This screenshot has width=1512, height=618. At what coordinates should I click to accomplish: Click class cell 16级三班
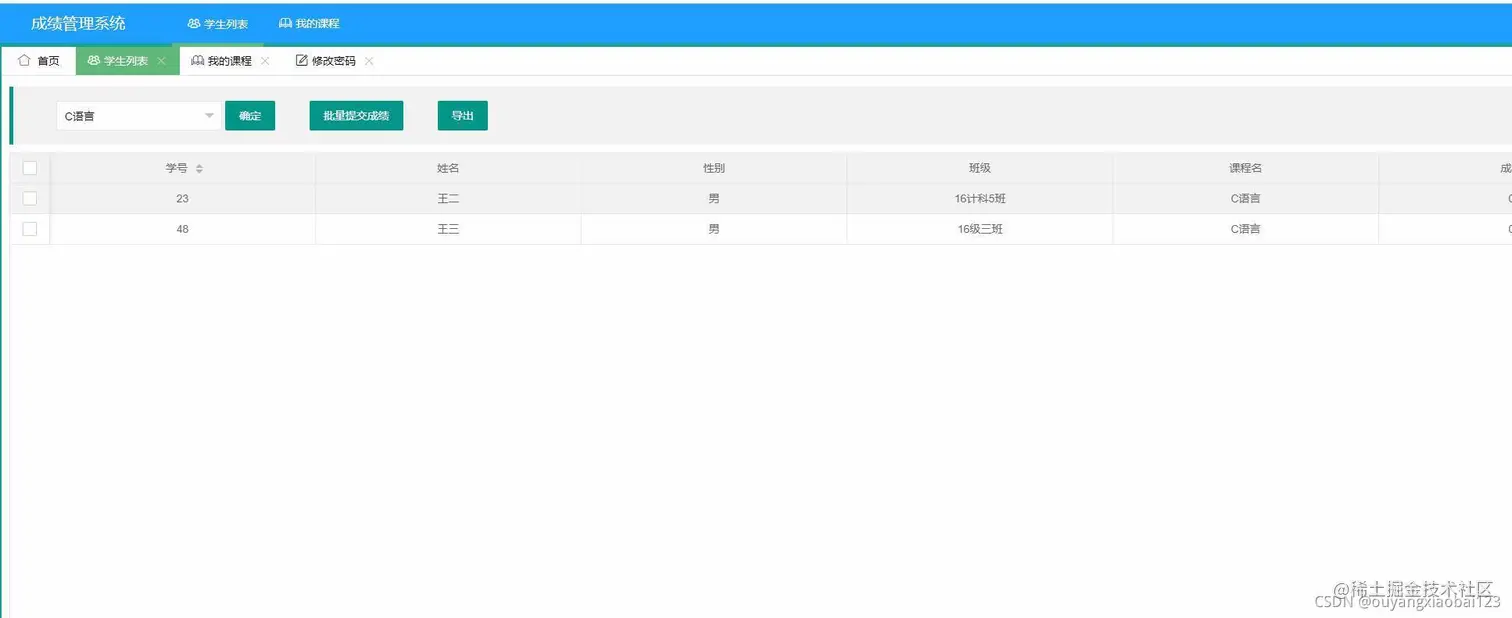980,229
